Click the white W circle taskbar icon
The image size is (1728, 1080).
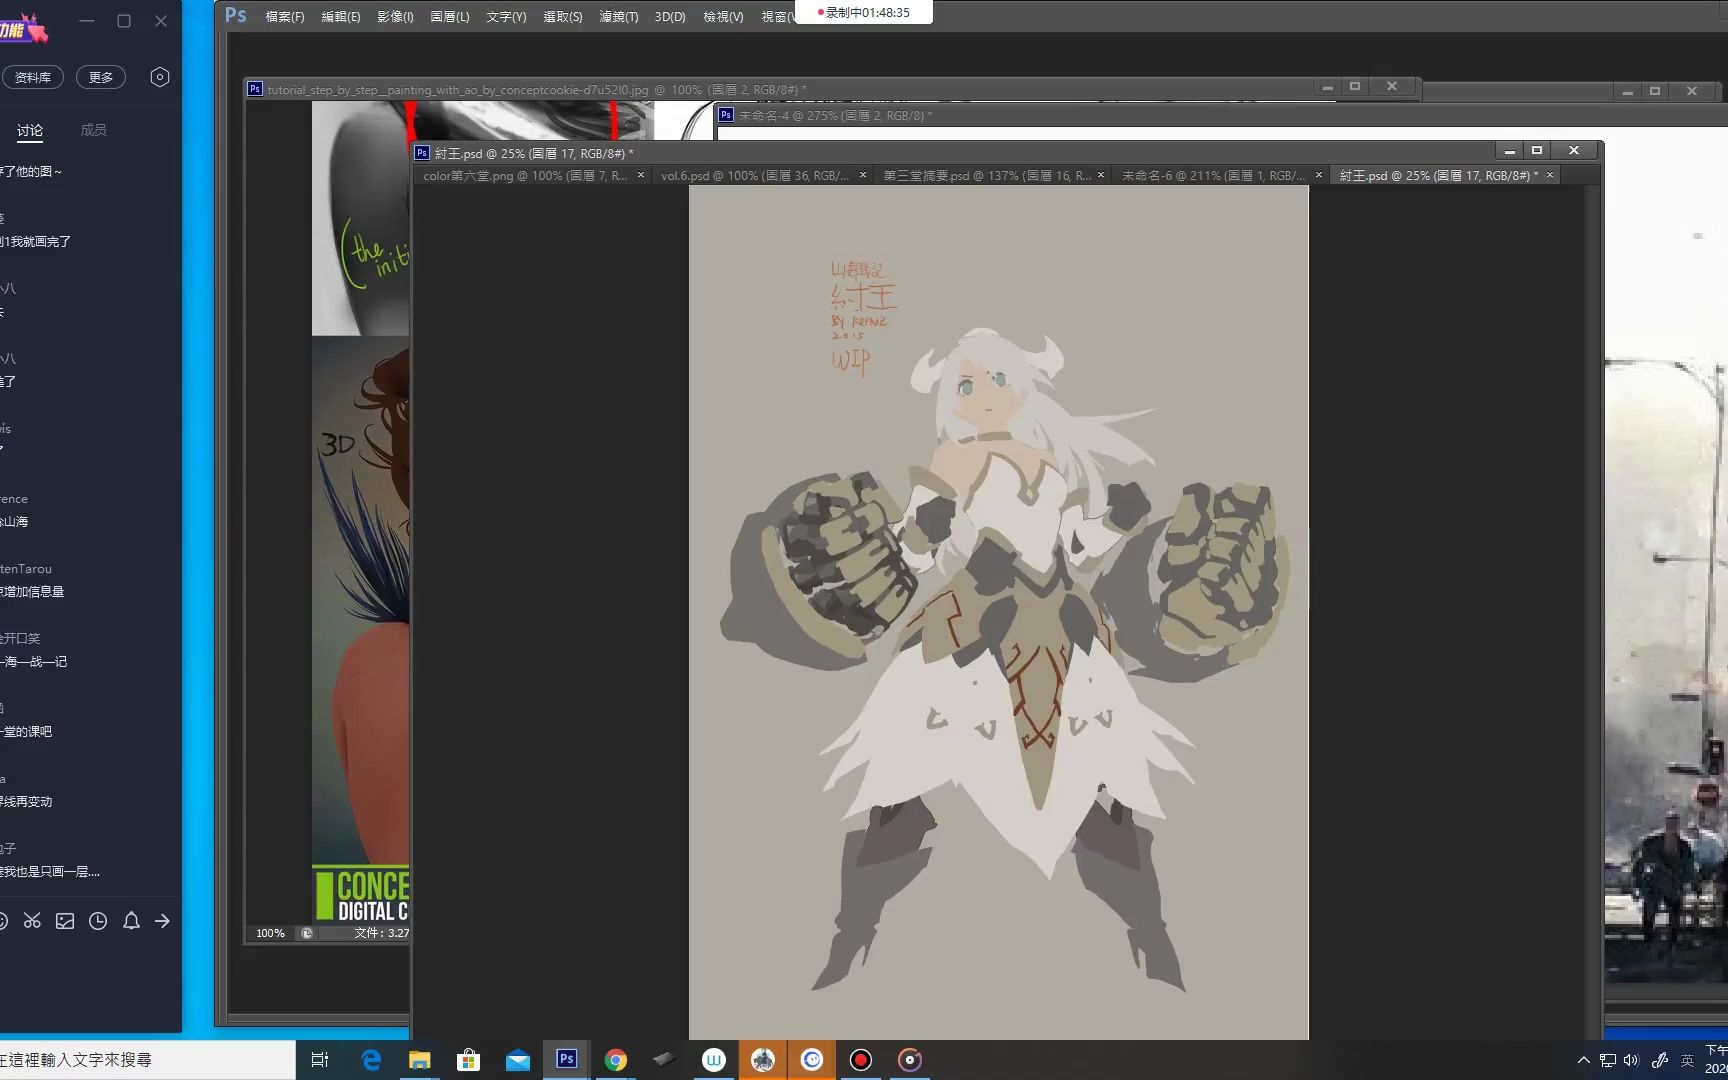point(714,1060)
